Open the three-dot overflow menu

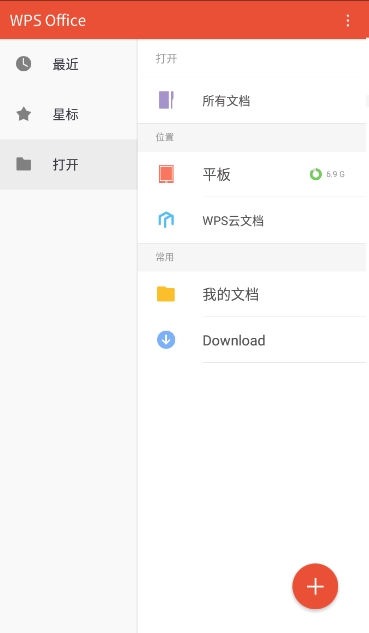click(348, 20)
